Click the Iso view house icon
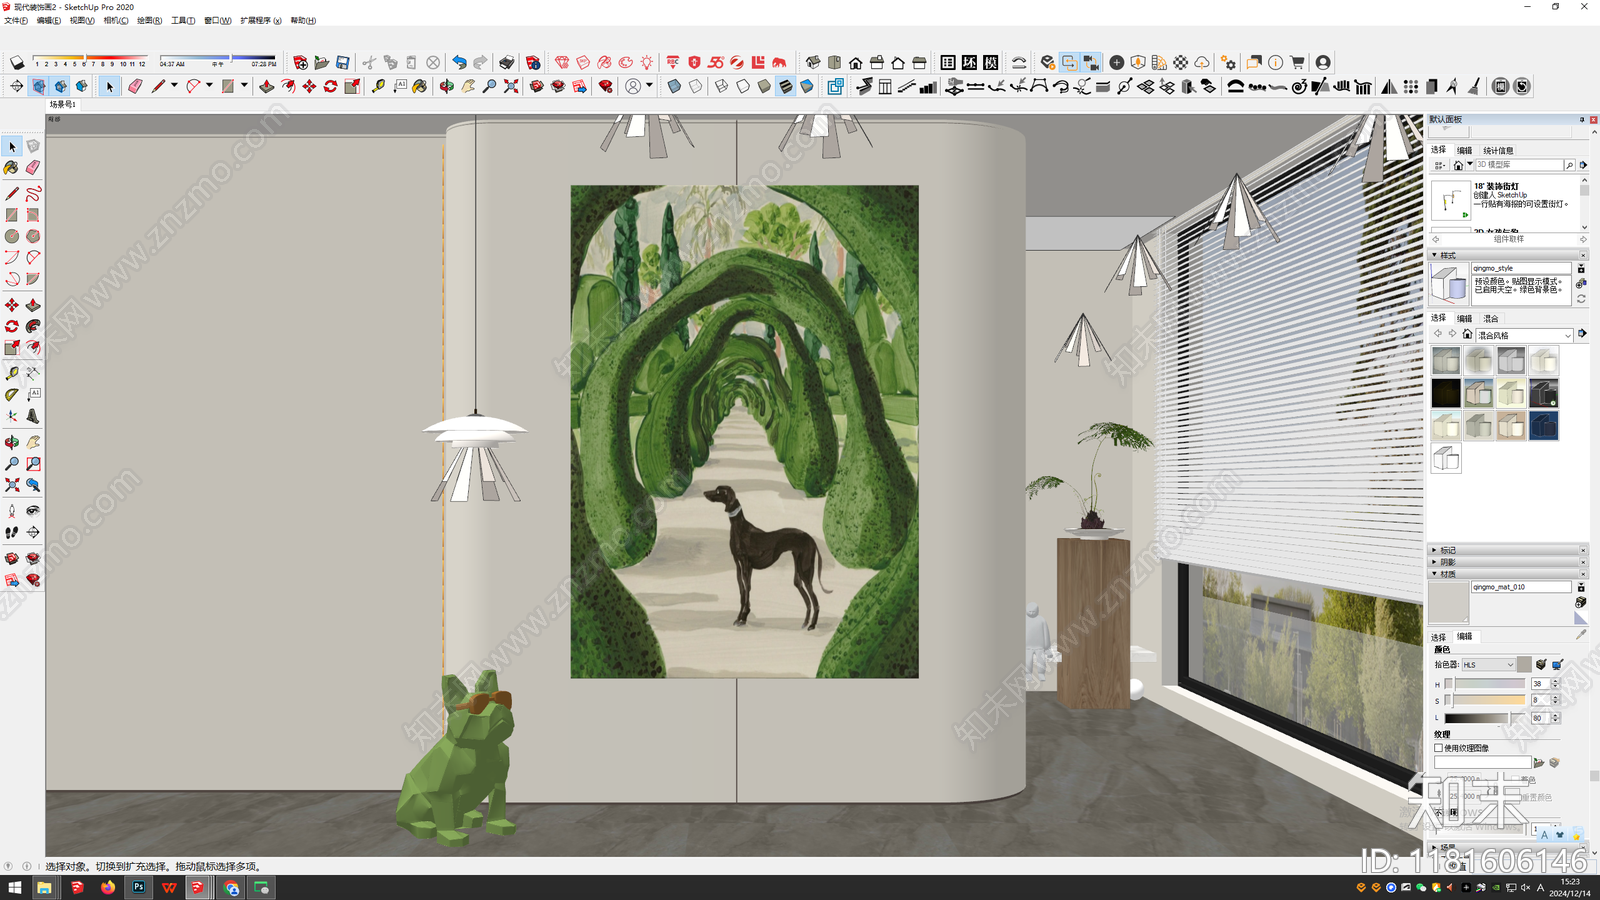Image resolution: width=1600 pixels, height=900 pixels. (813, 62)
